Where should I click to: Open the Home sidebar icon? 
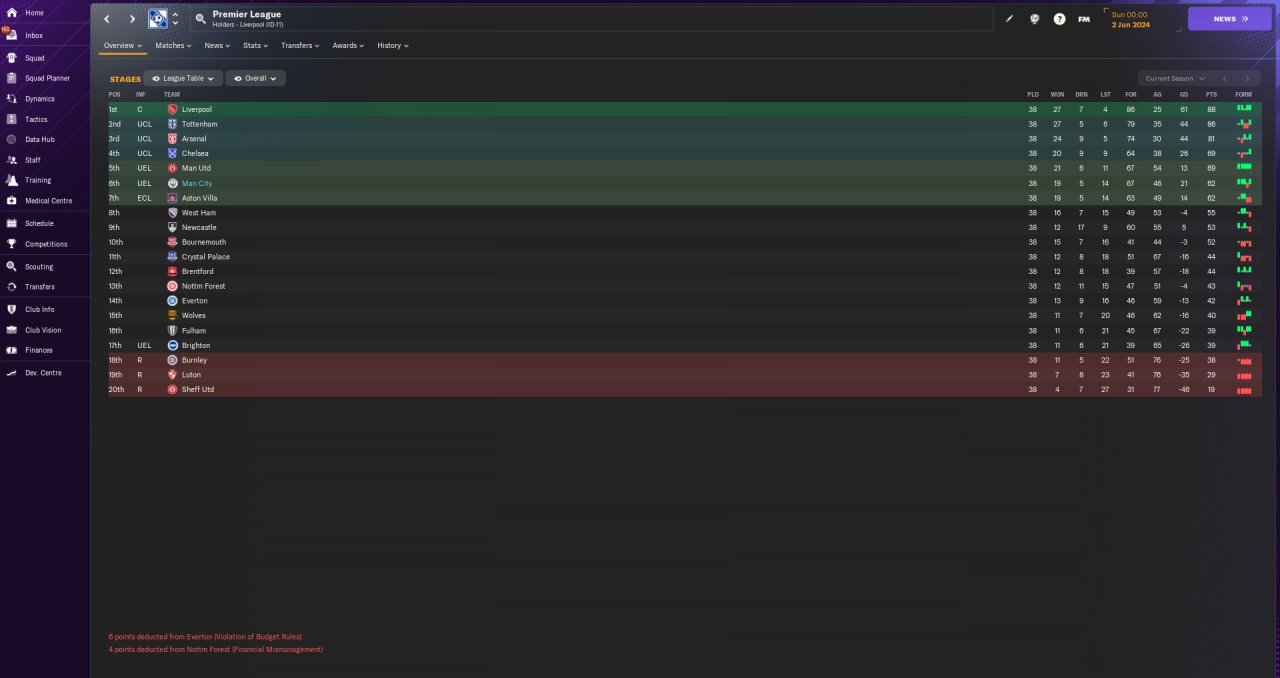tap(11, 13)
